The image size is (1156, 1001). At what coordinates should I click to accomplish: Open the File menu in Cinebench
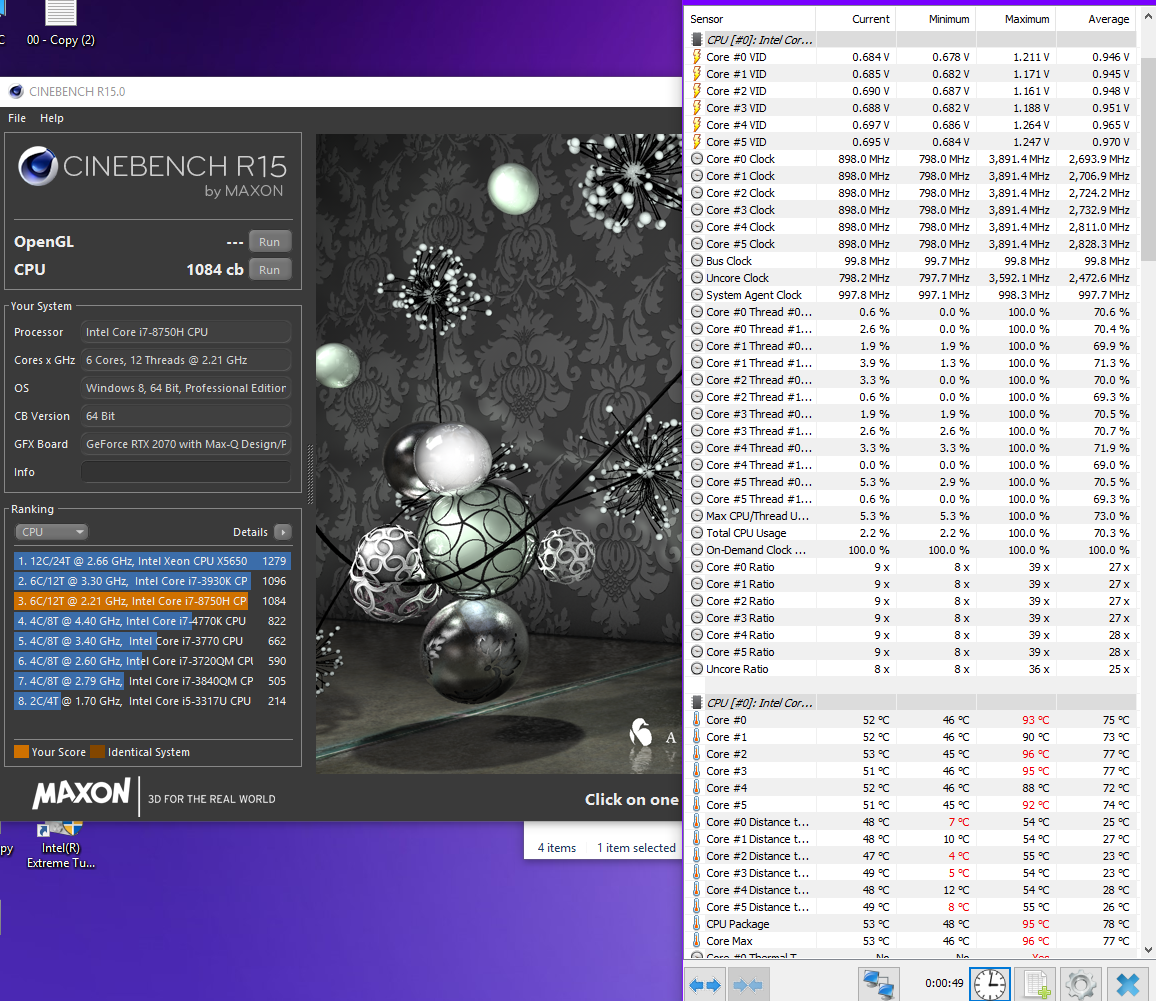tap(17, 118)
